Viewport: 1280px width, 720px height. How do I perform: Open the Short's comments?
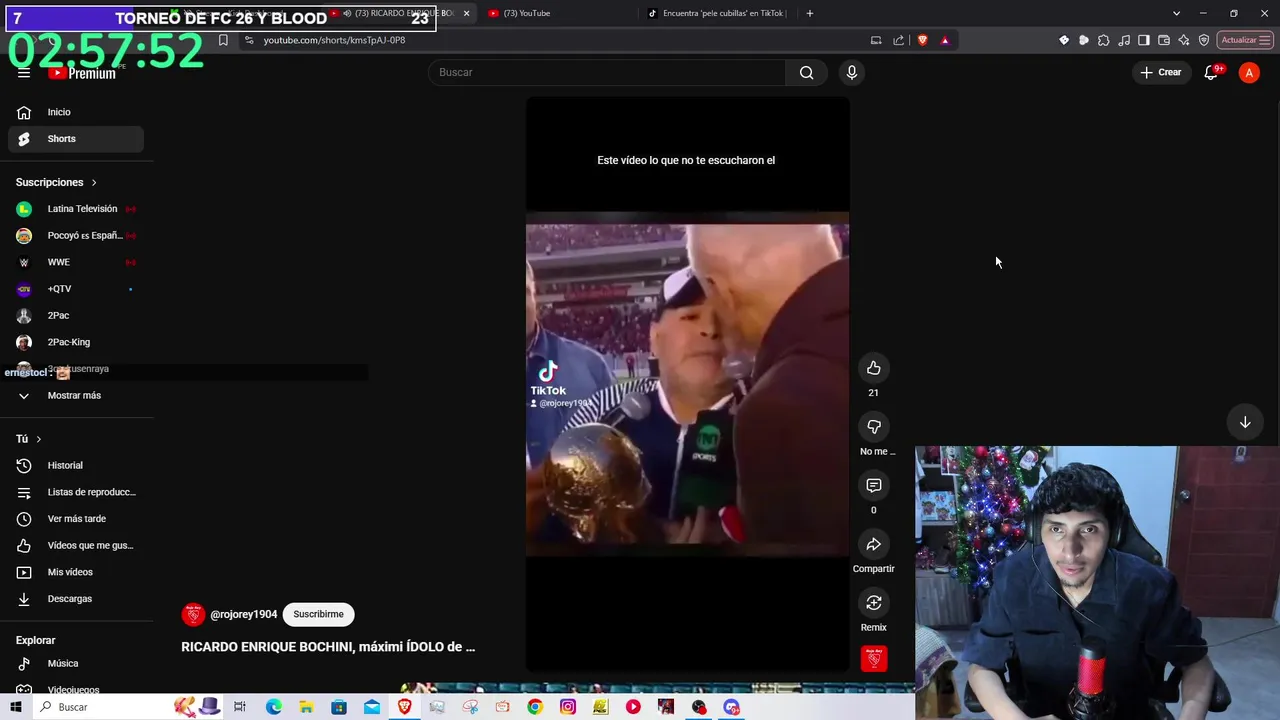click(x=874, y=485)
